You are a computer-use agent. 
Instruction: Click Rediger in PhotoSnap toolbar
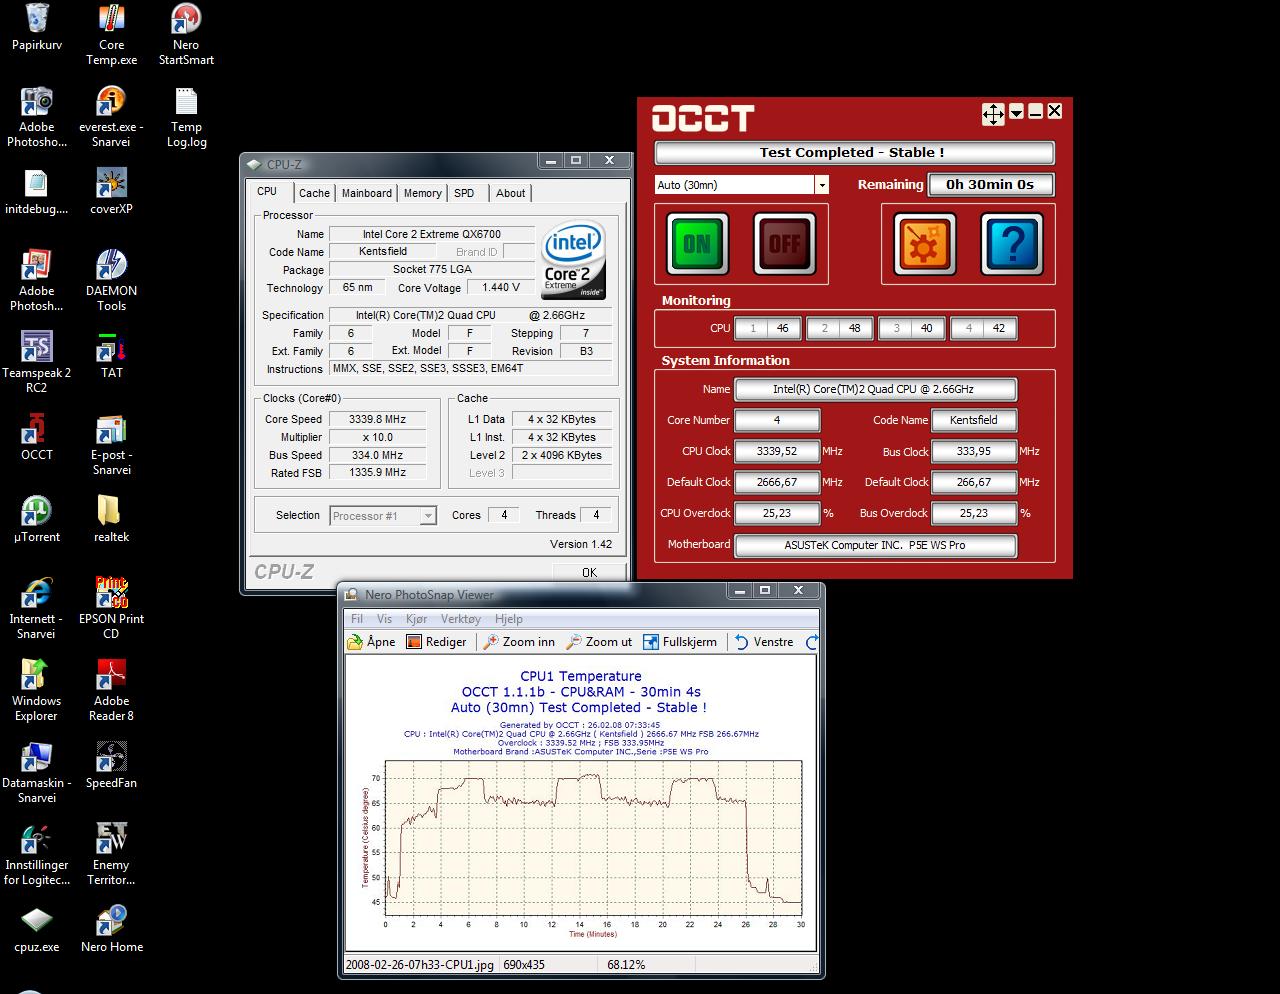437,642
